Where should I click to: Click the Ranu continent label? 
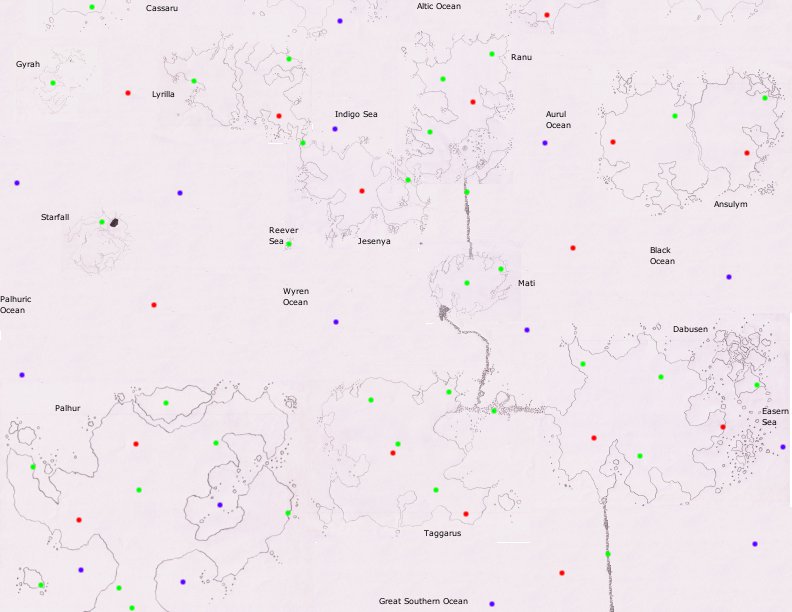pyautogui.click(x=521, y=57)
